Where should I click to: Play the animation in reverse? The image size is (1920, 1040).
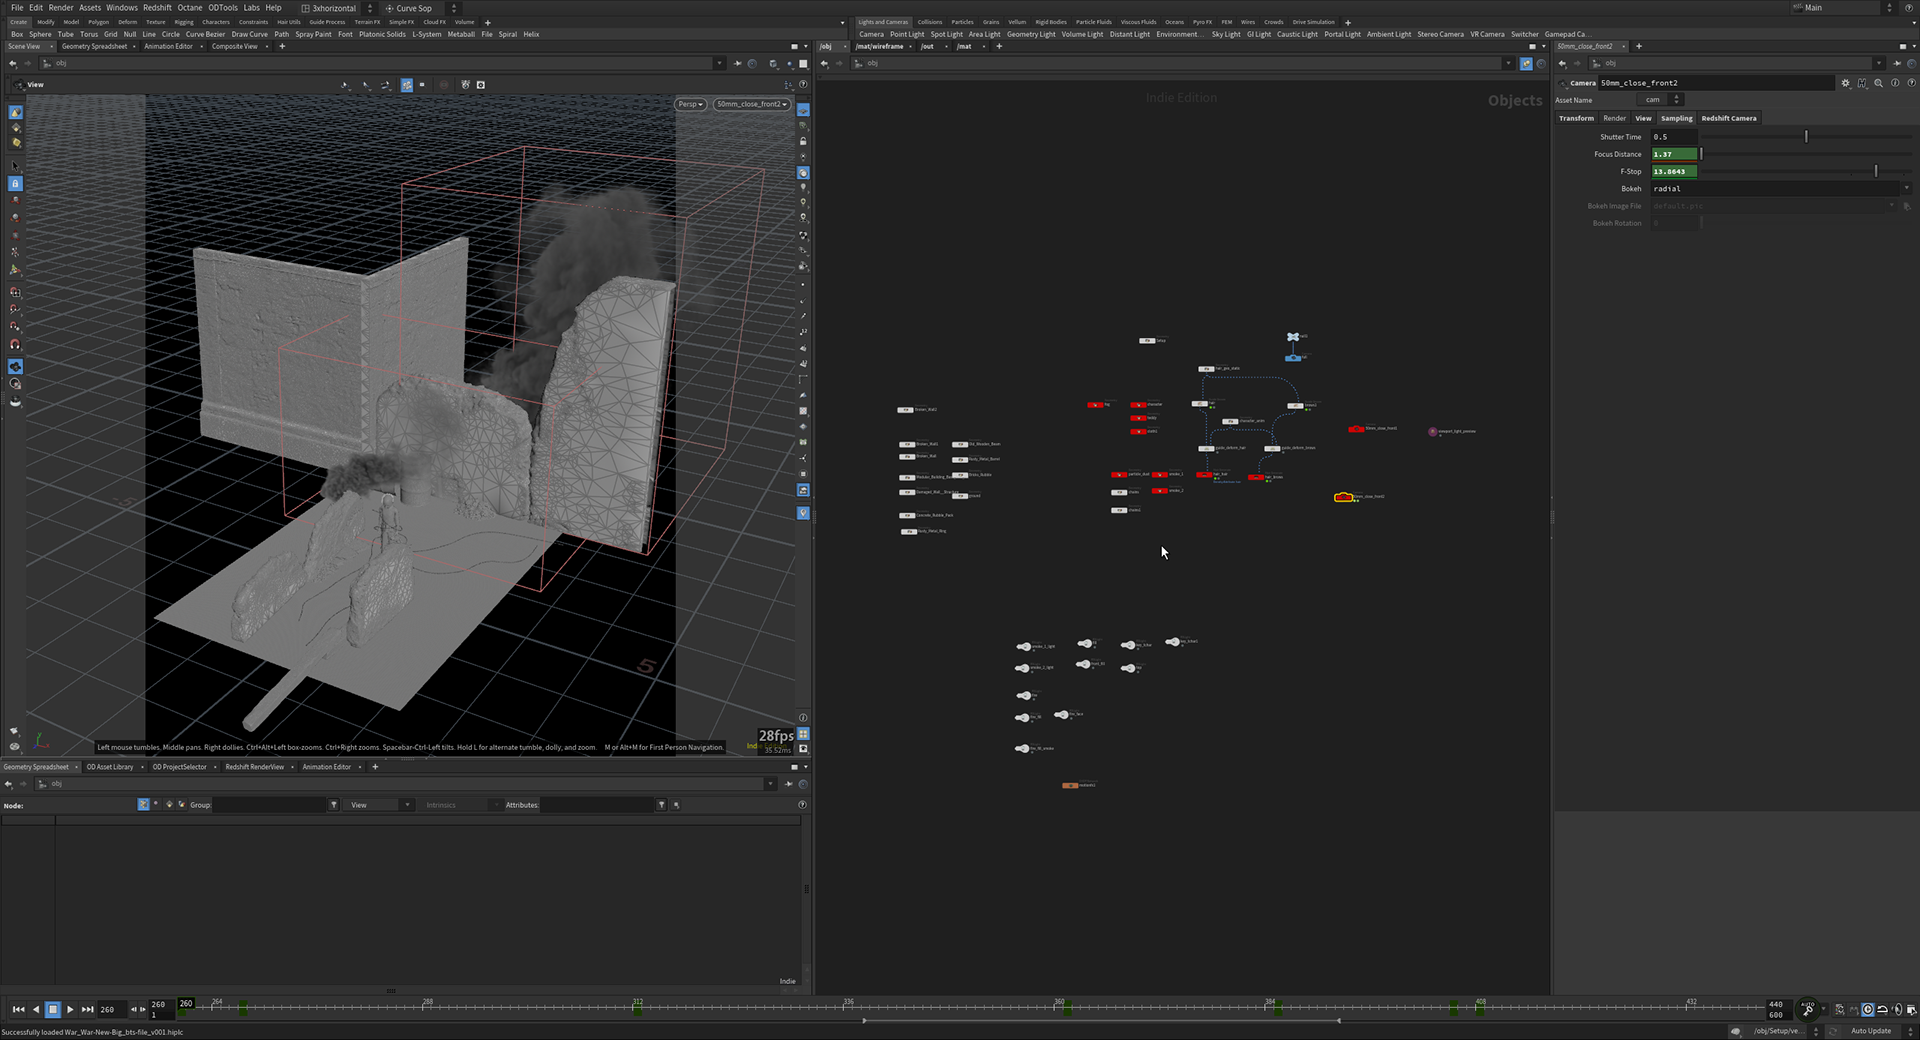pos(36,1009)
